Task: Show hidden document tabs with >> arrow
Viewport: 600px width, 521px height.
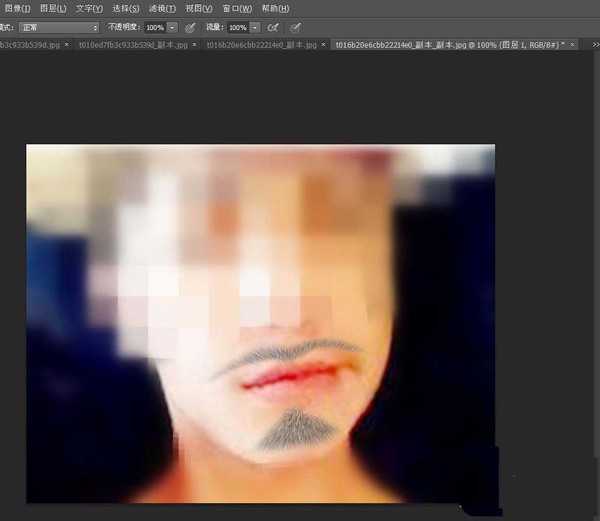Action: 594,45
